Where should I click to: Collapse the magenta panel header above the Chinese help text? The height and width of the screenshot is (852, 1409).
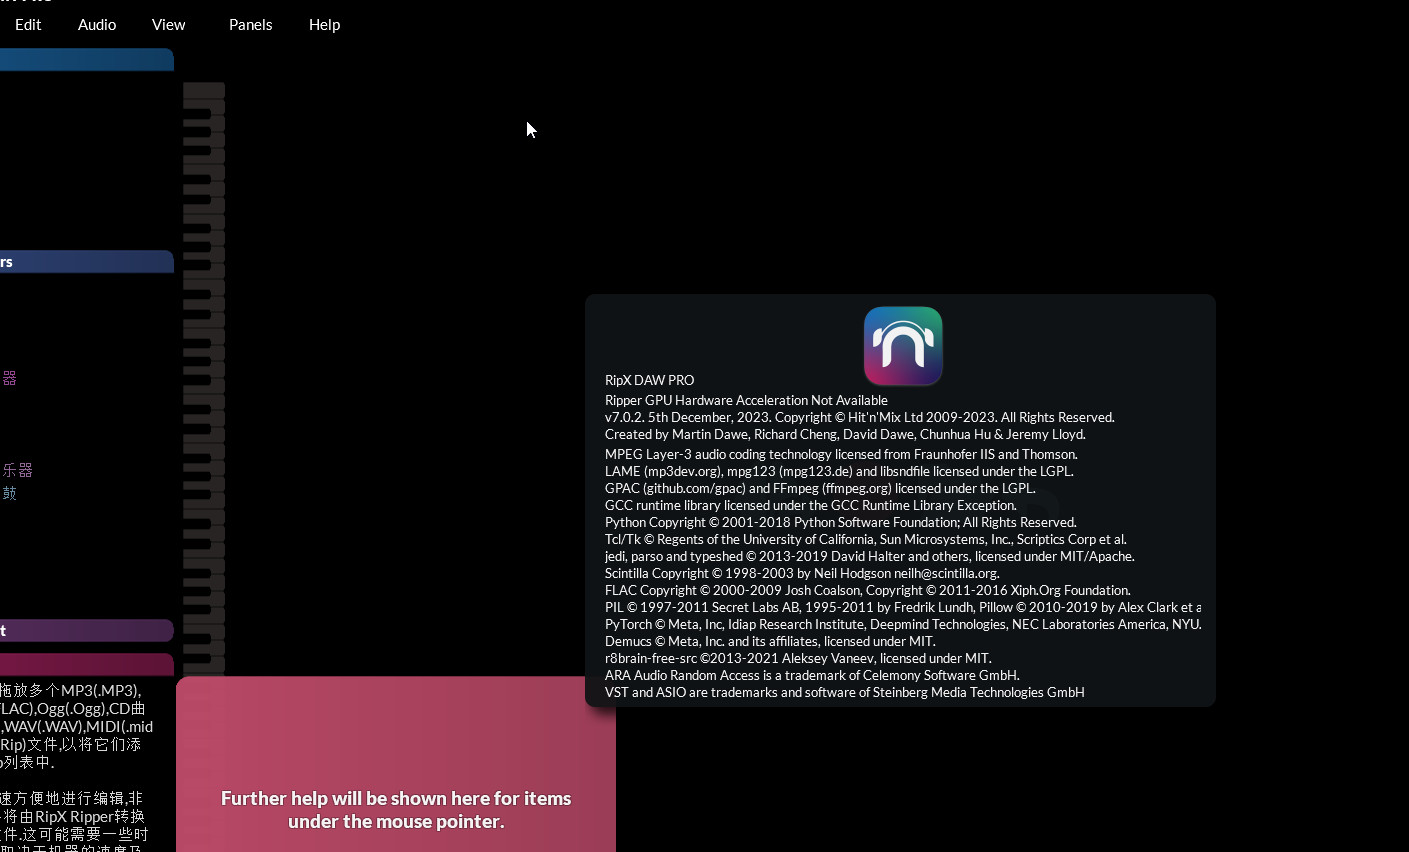[x=86, y=664]
